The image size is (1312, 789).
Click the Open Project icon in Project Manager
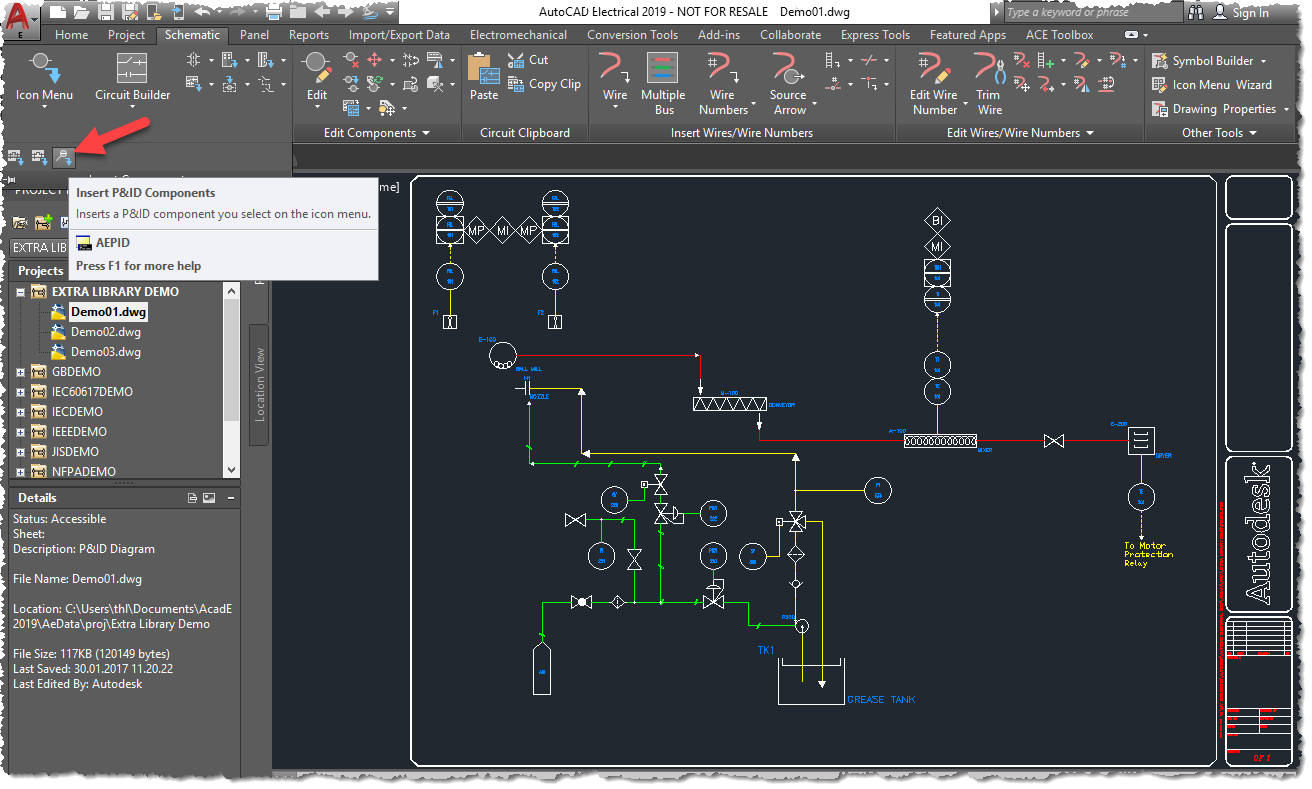click(x=21, y=222)
